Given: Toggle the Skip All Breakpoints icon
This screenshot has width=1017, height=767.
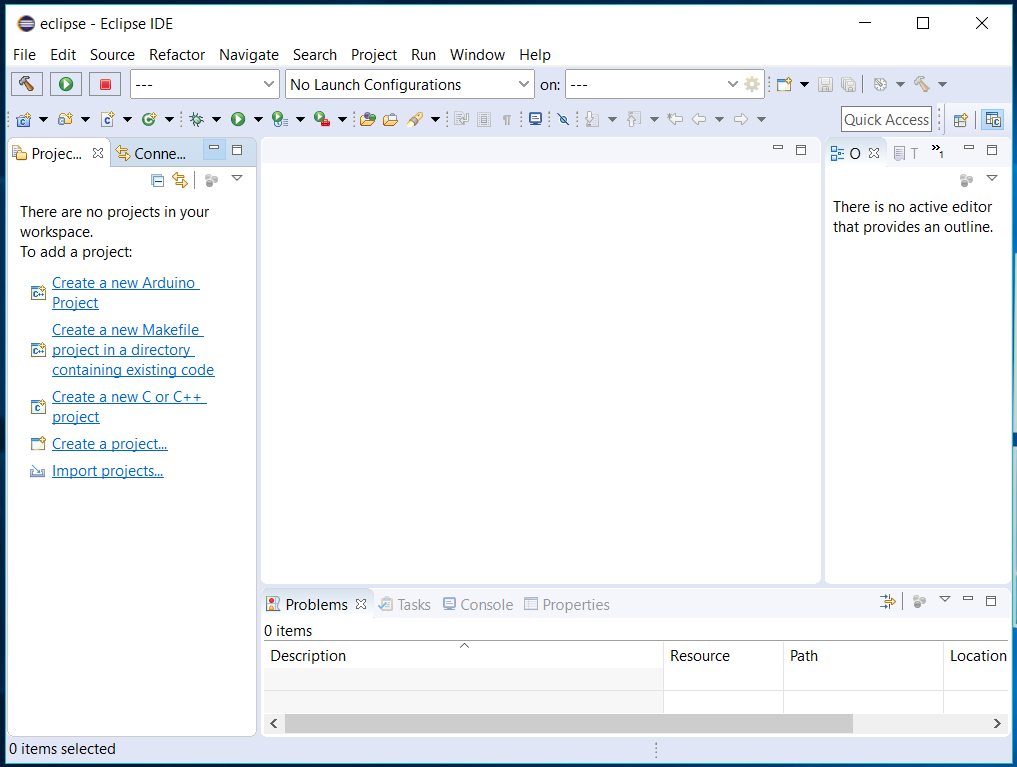Looking at the screenshot, I should (563, 119).
